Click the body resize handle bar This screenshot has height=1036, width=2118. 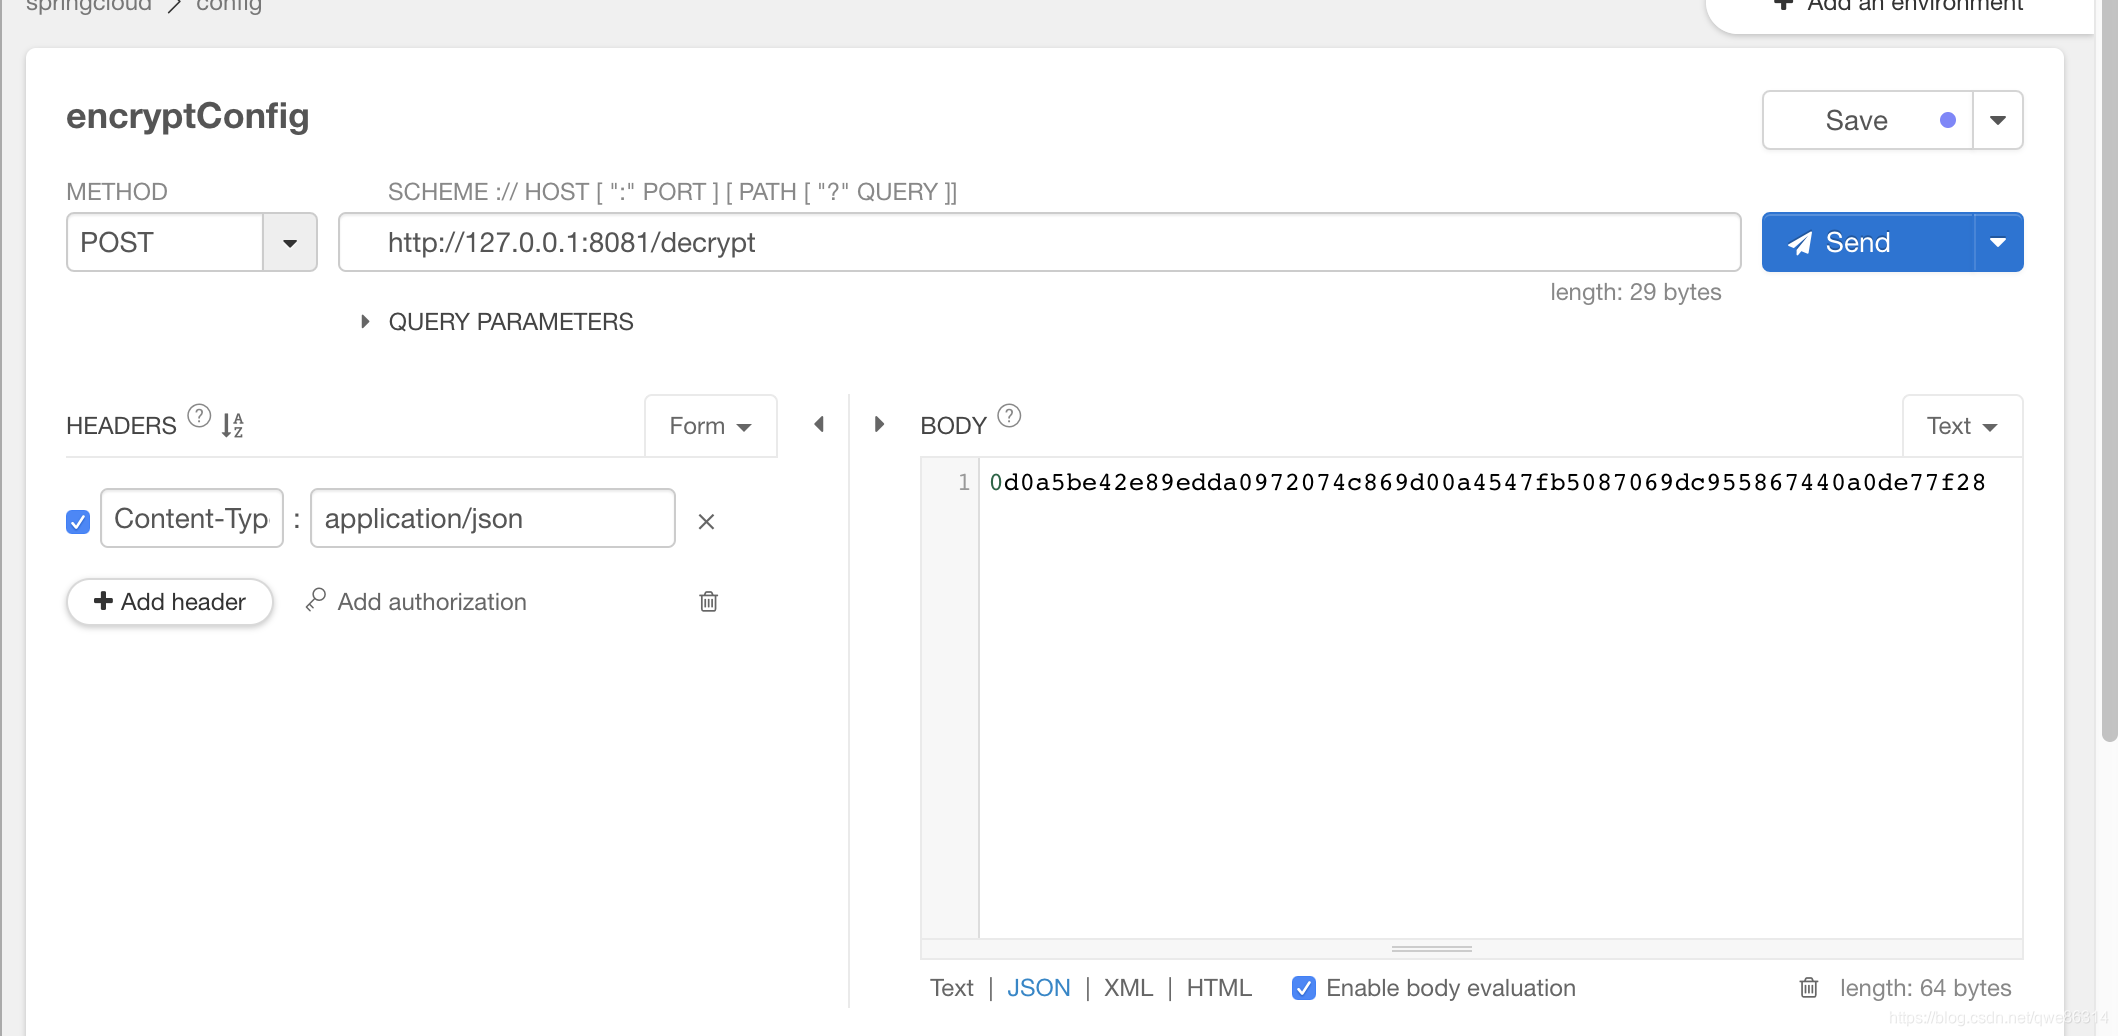1431,948
